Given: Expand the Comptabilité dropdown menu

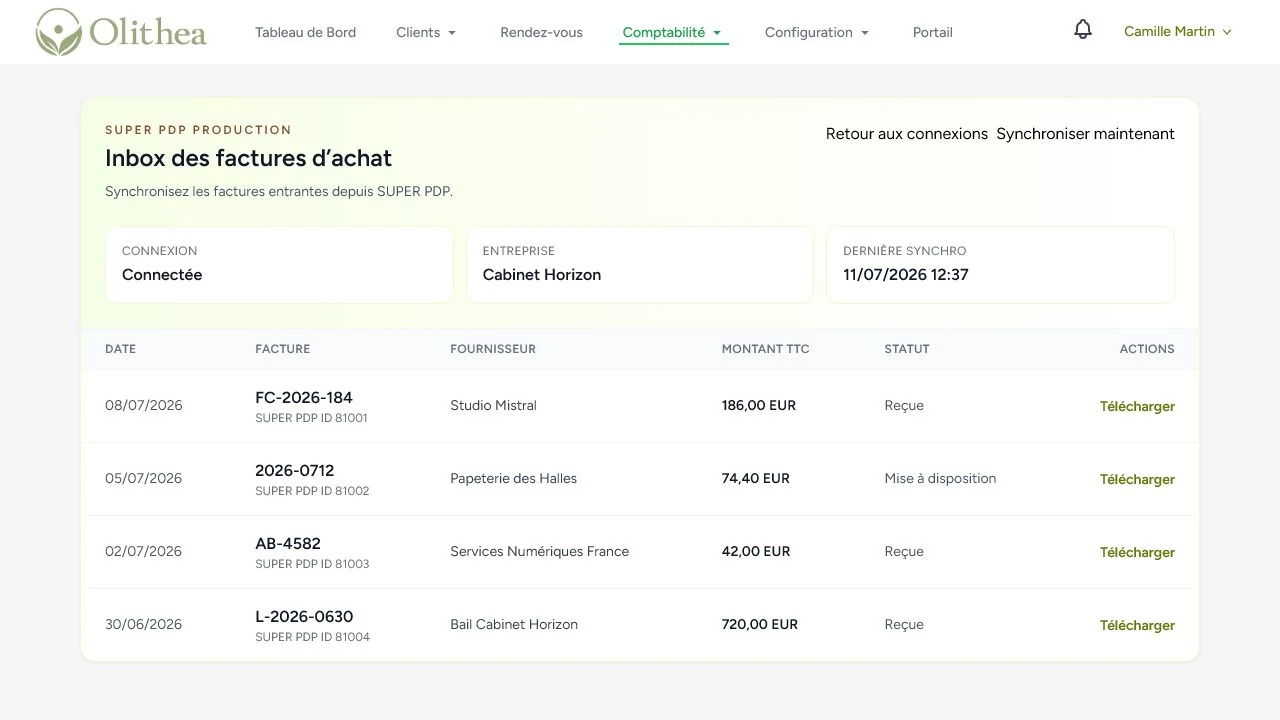Looking at the screenshot, I should [672, 32].
